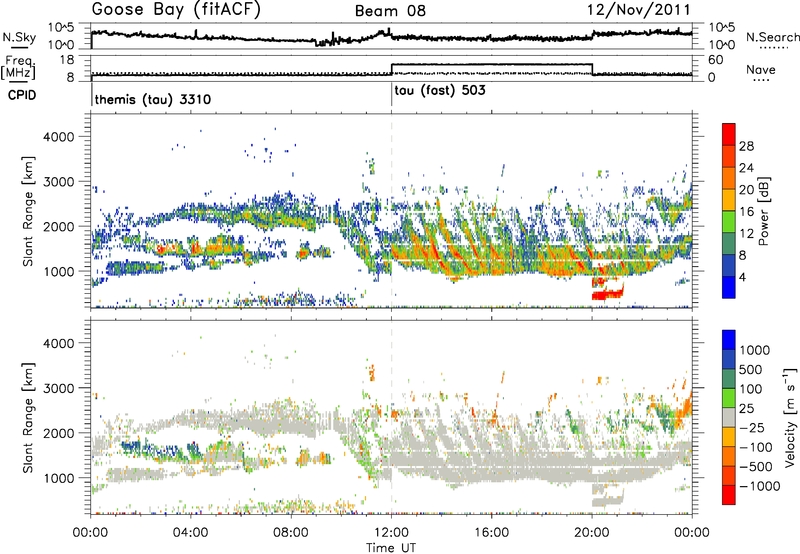Click the 'N.Sky' legend label
The image size is (800, 554).
(x=19, y=38)
